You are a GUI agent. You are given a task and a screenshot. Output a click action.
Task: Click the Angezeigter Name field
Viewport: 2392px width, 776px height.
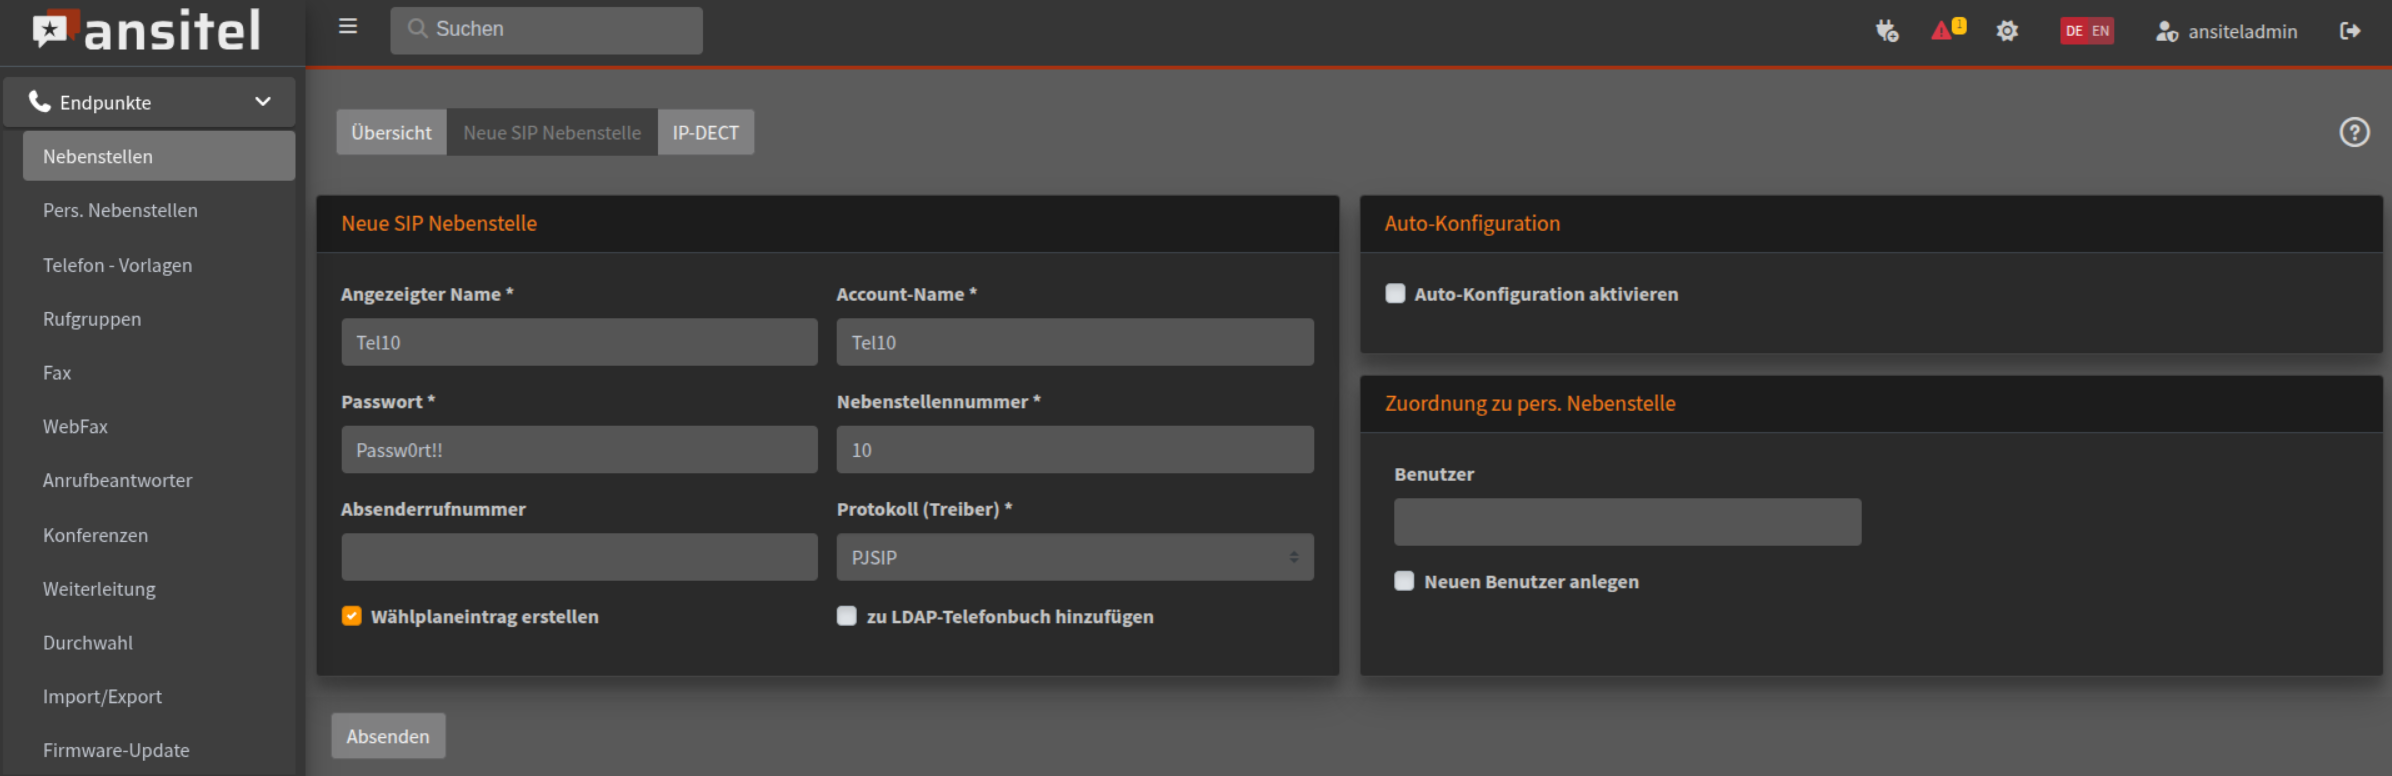click(x=579, y=342)
